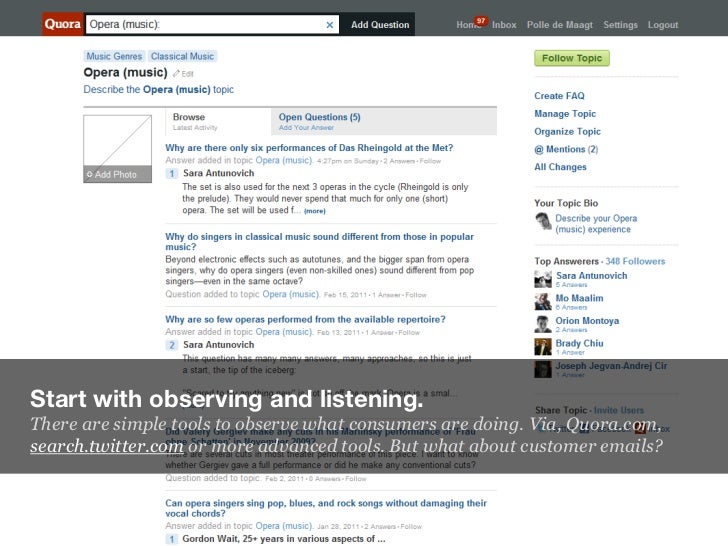Click Sara Antunovich's avatar in Top Answerers
728x546 pixels.
[x=543, y=279]
